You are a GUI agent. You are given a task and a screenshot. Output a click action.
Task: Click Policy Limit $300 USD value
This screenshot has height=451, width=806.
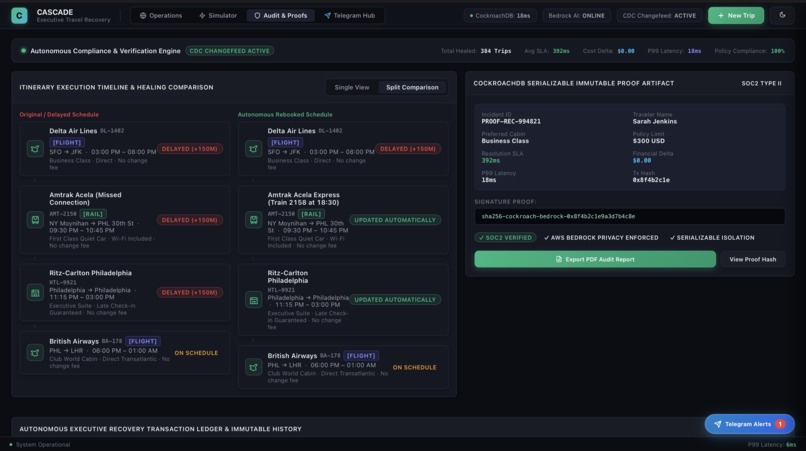(649, 141)
